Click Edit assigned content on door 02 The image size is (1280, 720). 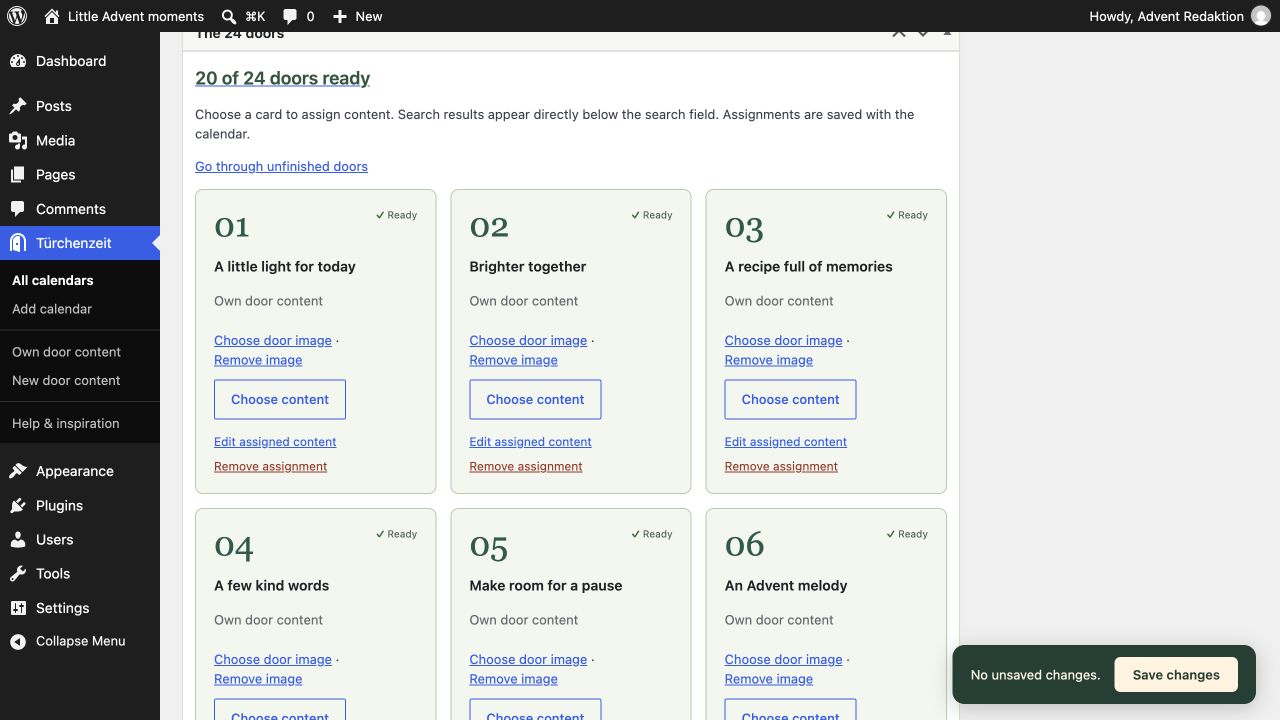coord(530,441)
